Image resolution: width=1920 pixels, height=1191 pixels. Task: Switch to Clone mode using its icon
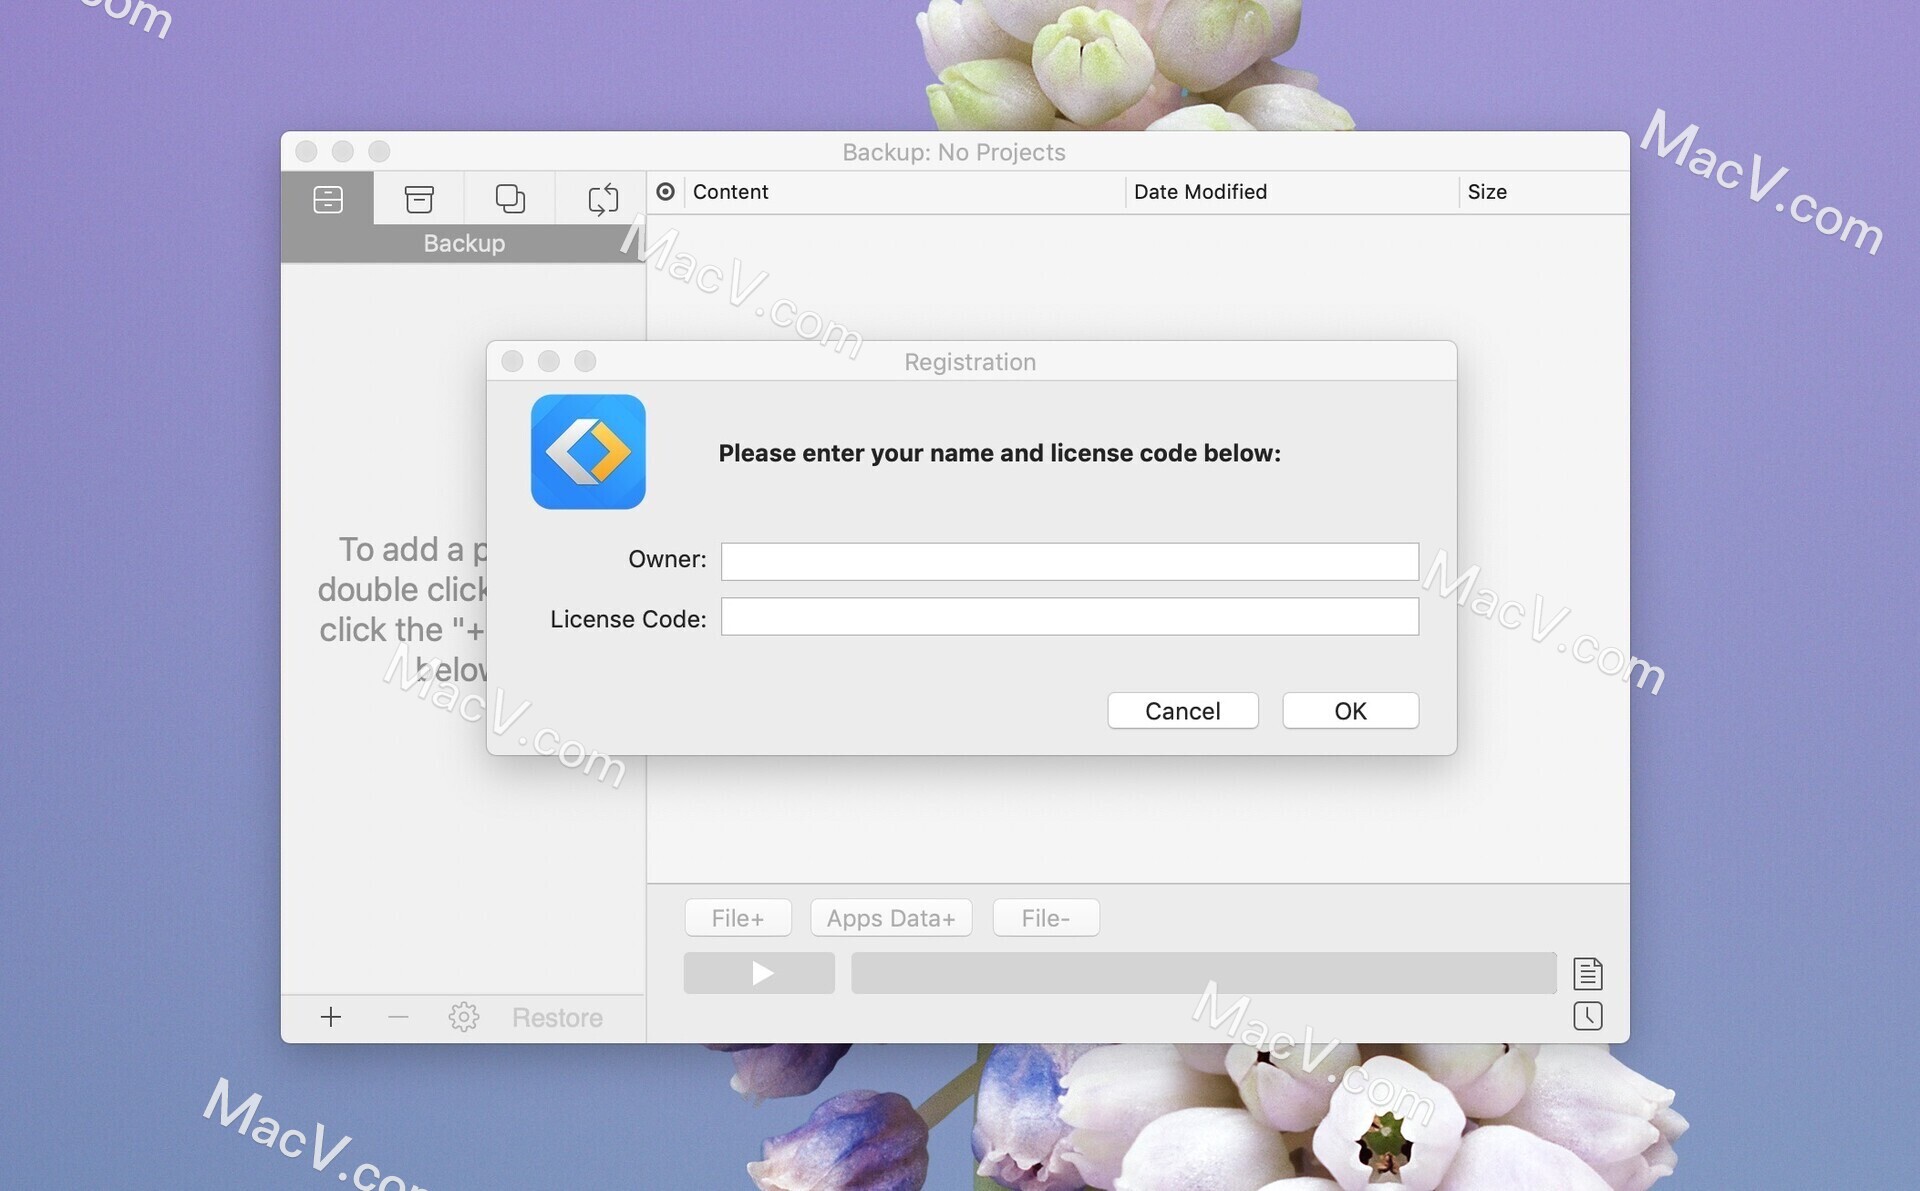pyautogui.click(x=511, y=198)
